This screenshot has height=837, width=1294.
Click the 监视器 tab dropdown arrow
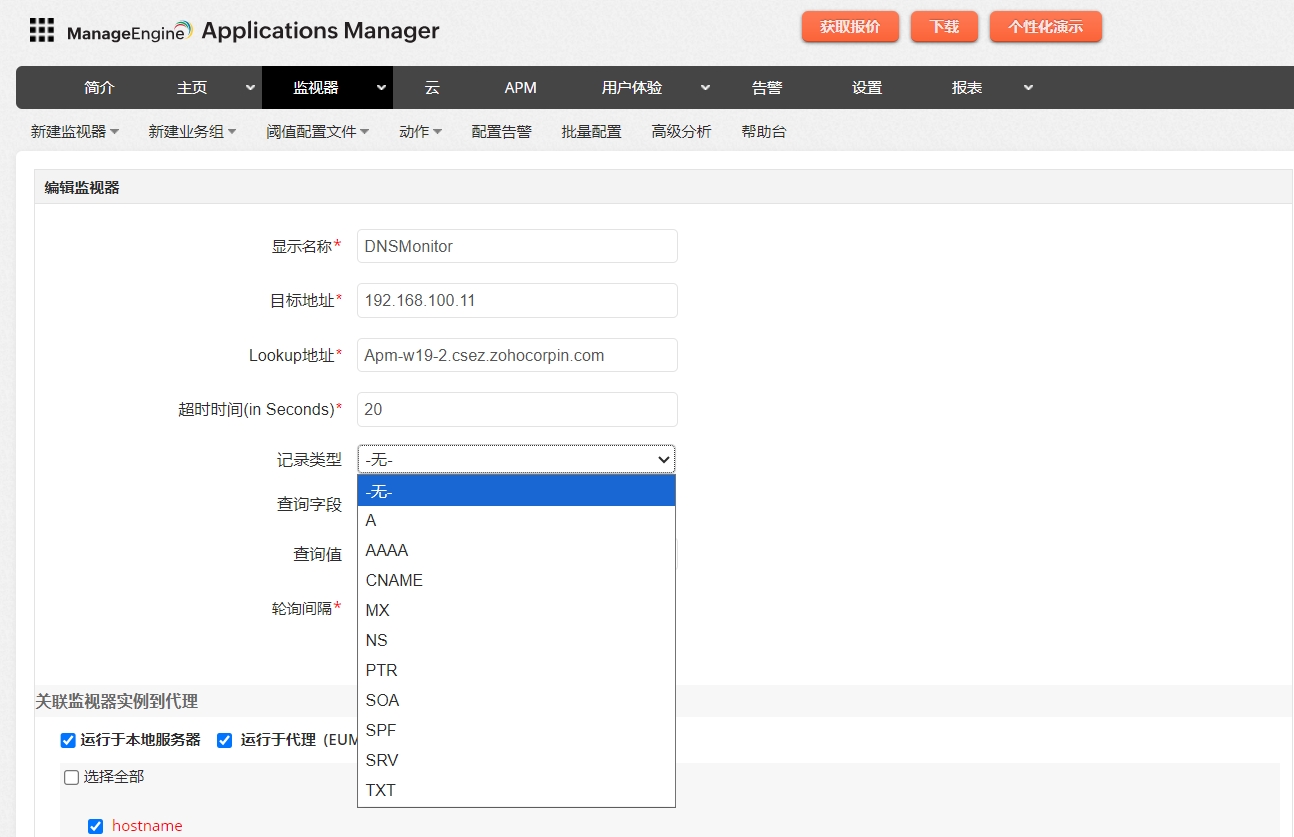[381, 88]
